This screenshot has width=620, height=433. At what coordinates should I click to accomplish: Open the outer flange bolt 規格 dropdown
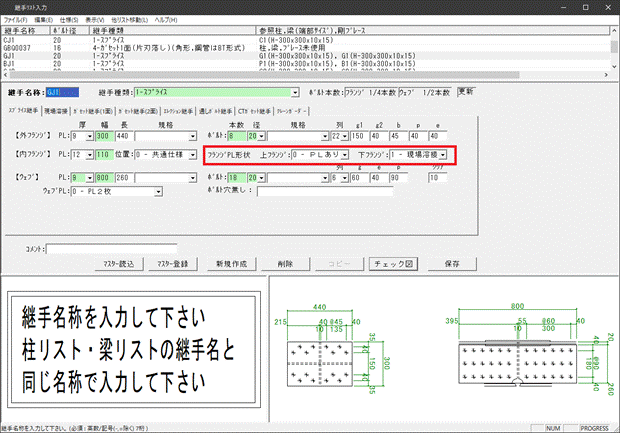(x=325, y=136)
